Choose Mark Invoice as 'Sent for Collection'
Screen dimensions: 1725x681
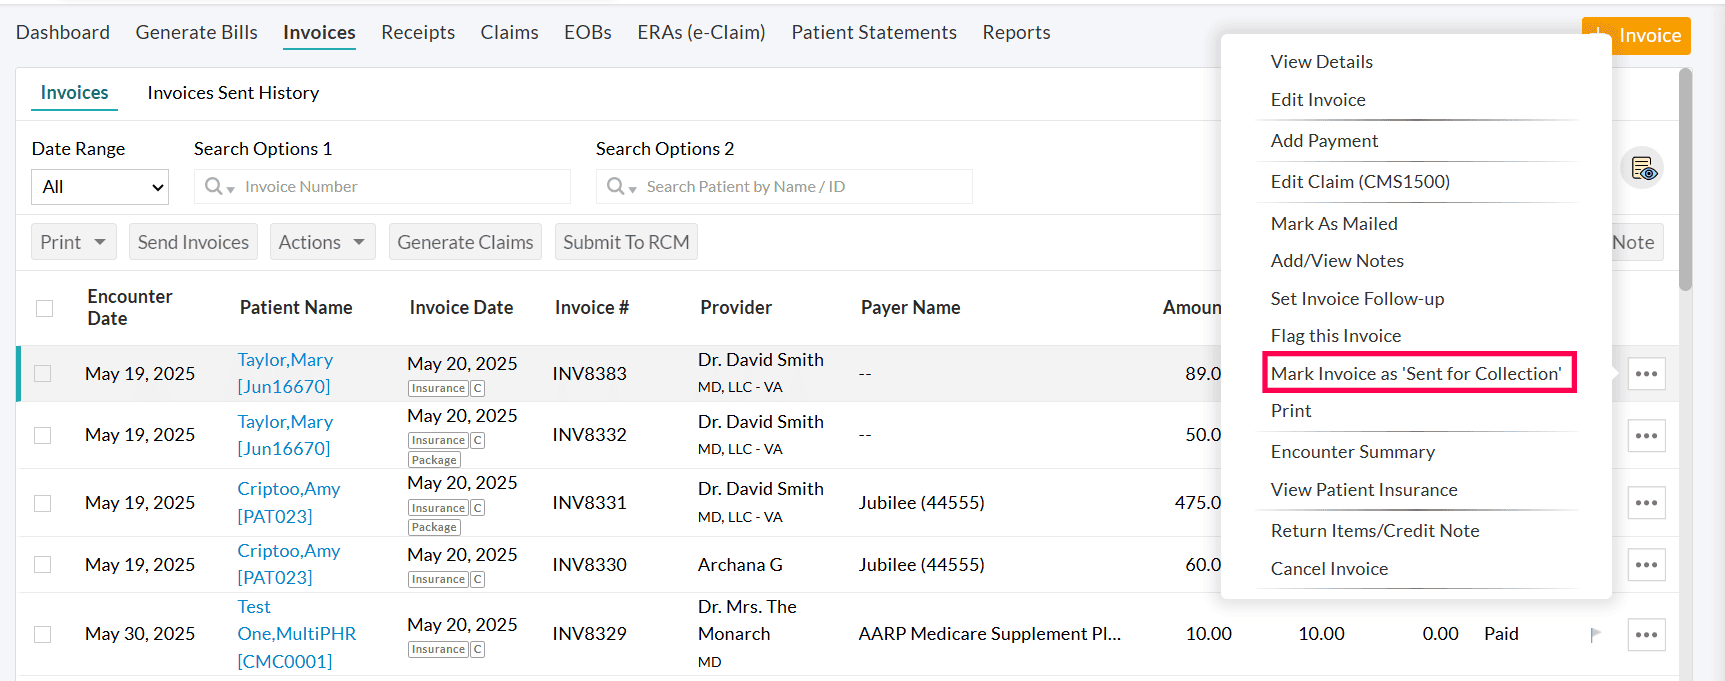(x=1415, y=373)
